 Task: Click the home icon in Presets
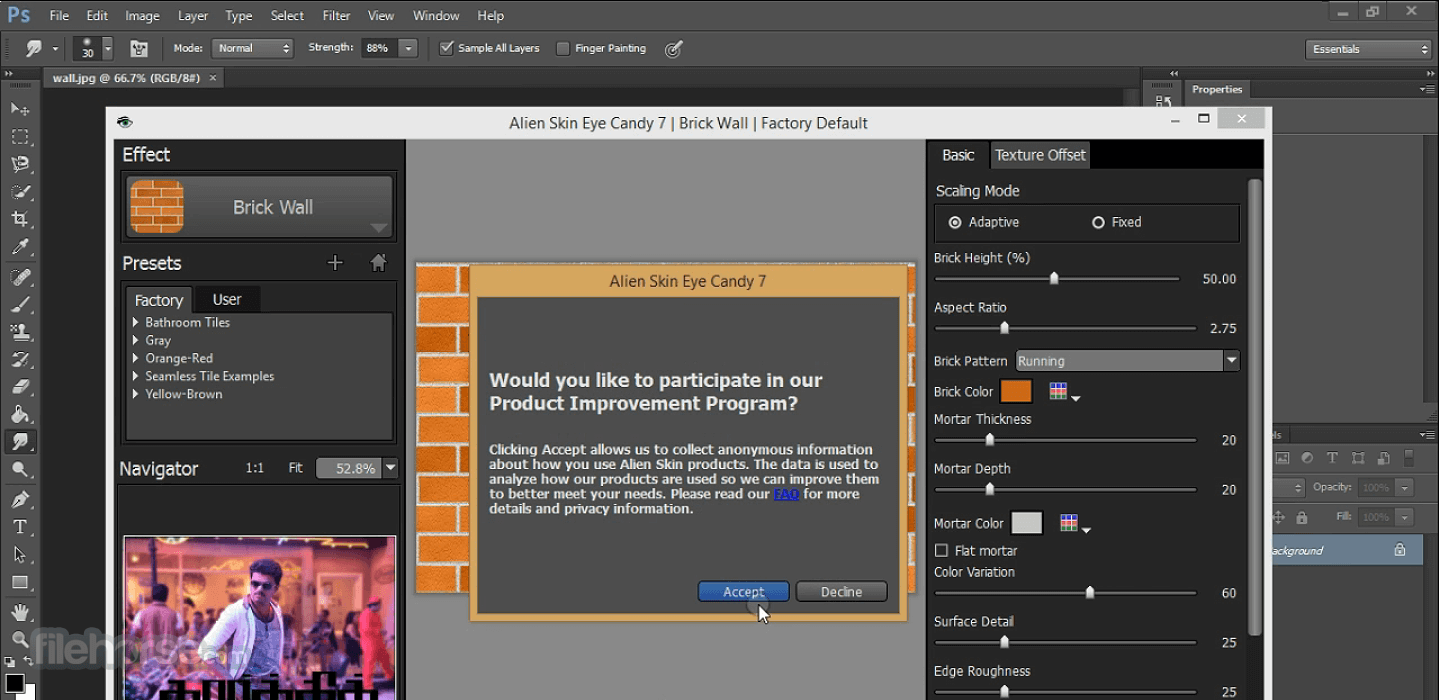click(378, 263)
